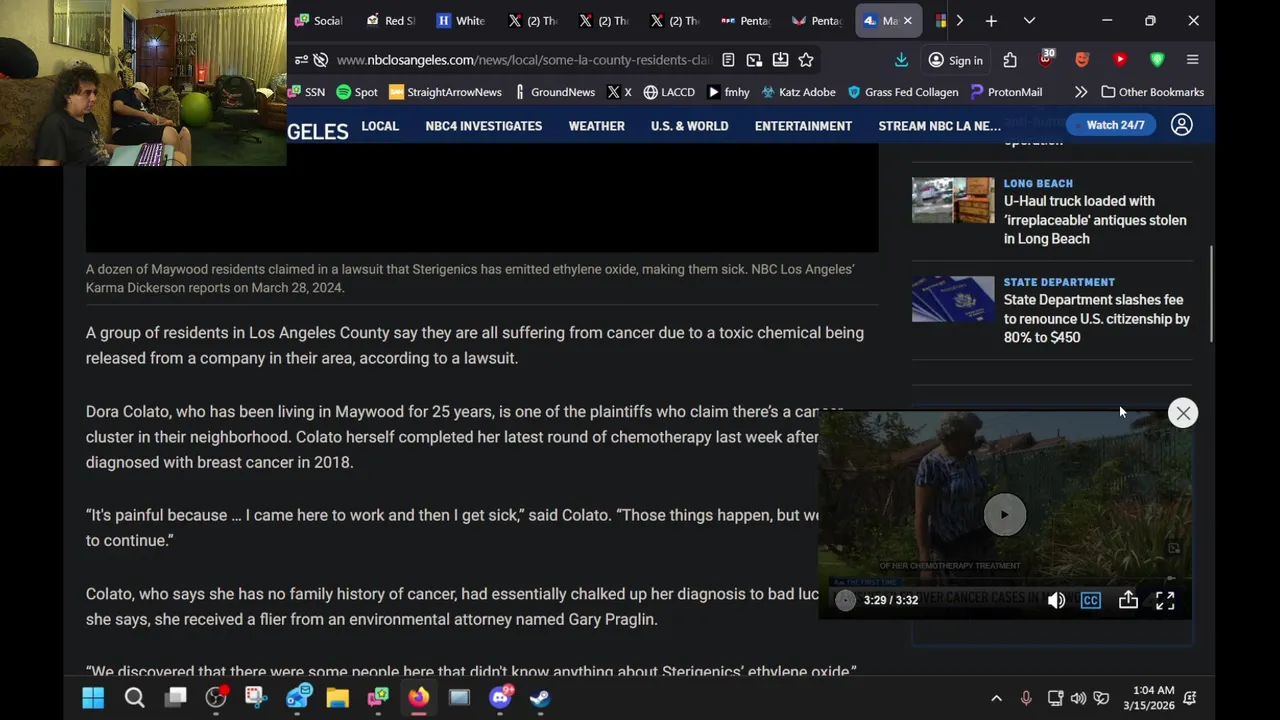Open the Windows Start button
This screenshot has width=1280, height=720.
[93, 697]
